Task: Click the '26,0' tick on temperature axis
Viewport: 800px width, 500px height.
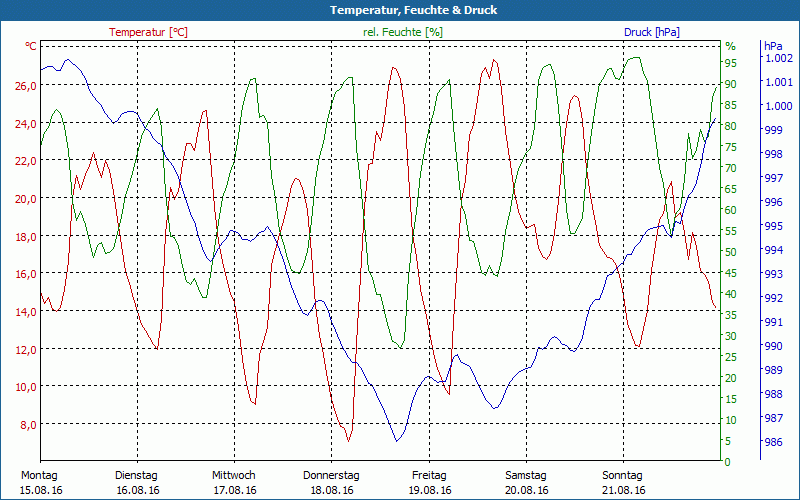Action: (x=26, y=86)
